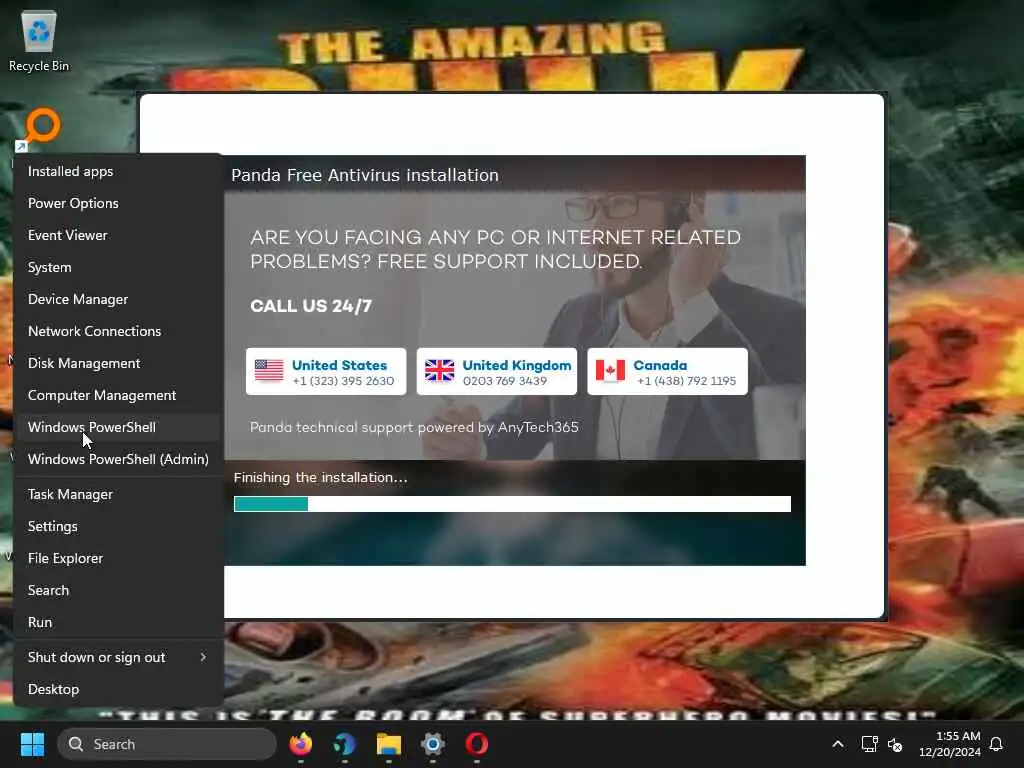This screenshot has height=768, width=1024.
Task: Select Desktop in the context menu
Action: click(118, 689)
